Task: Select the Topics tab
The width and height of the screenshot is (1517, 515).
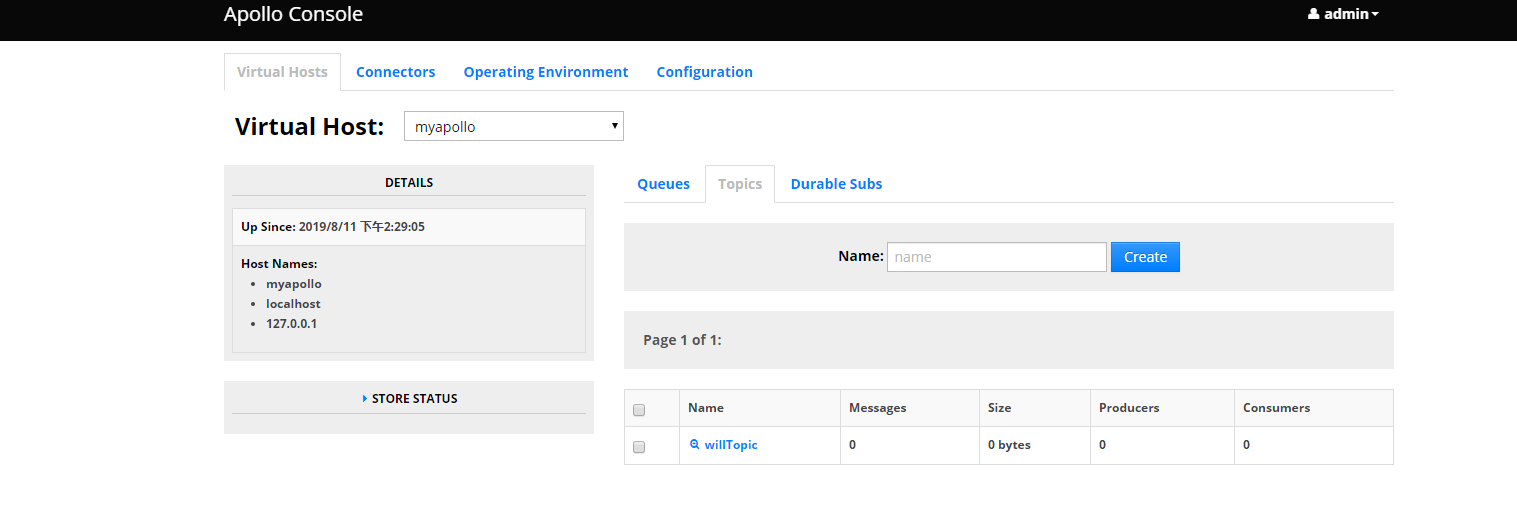Action: [740, 184]
